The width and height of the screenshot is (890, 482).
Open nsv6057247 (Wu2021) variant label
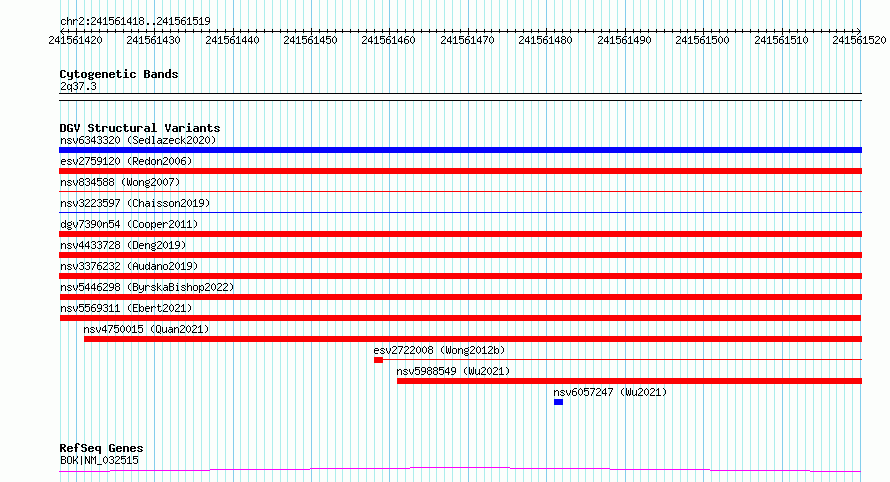[x=610, y=392]
